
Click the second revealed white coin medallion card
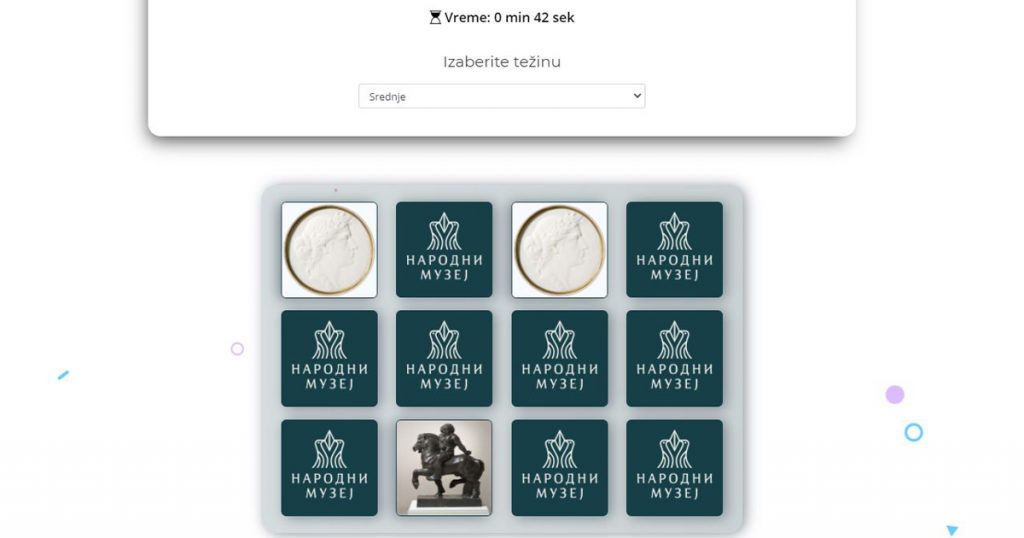pos(560,249)
